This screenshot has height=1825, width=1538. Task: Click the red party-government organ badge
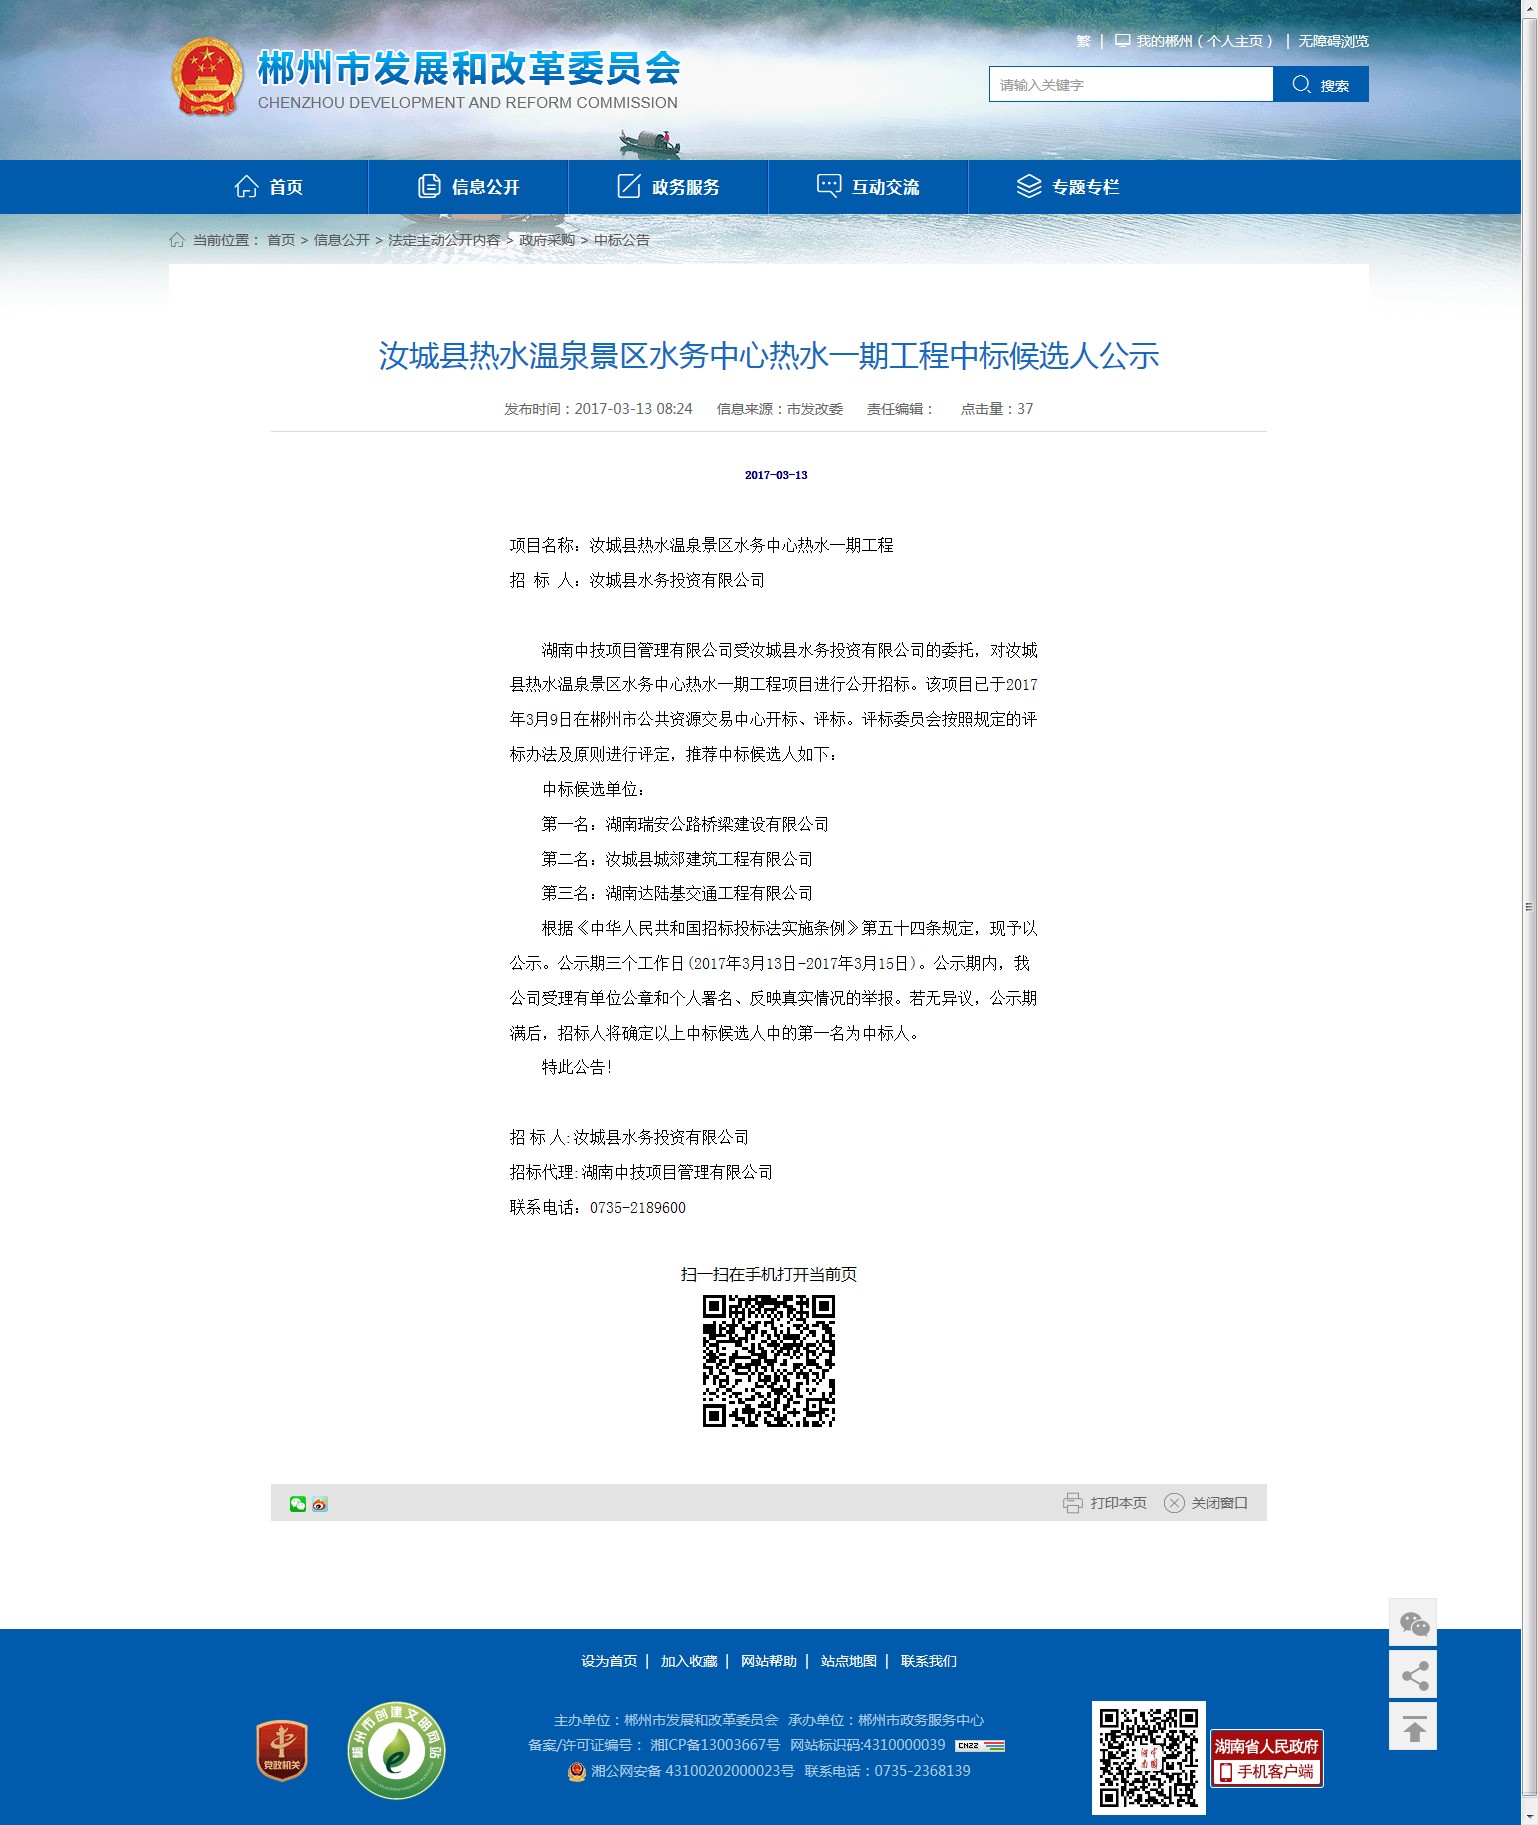pyautogui.click(x=282, y=1750)
